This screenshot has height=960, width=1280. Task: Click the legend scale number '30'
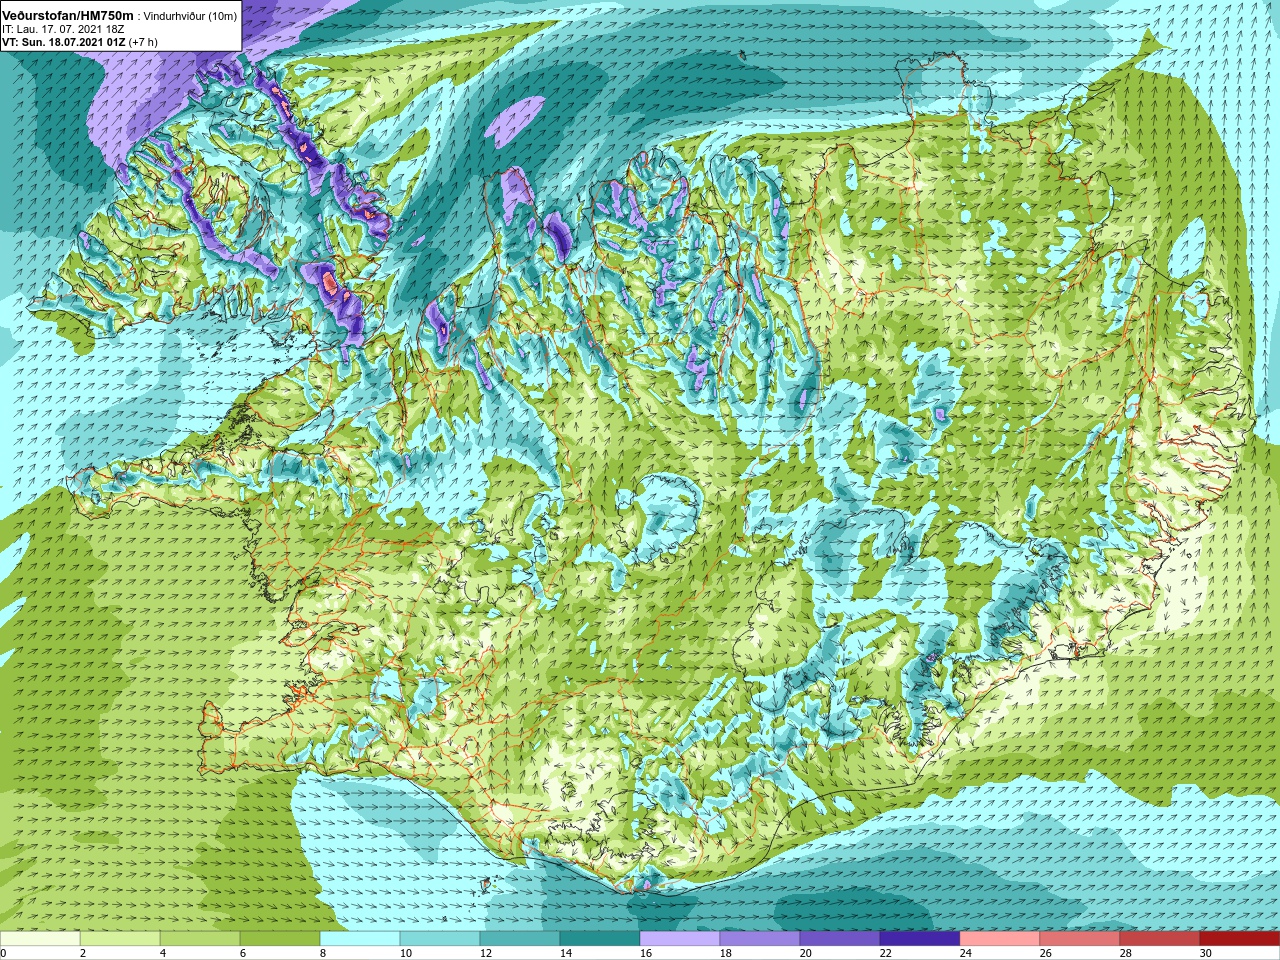coord(1206,953)
